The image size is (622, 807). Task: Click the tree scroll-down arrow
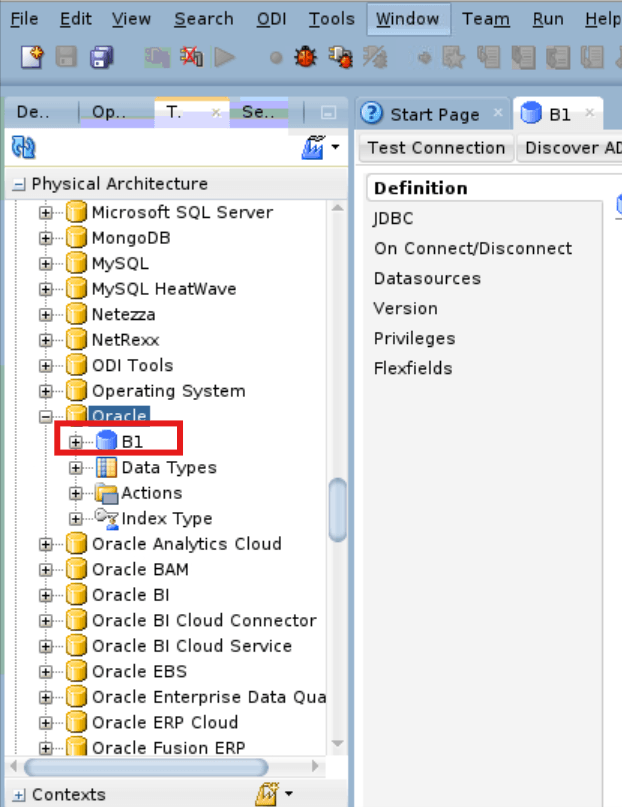point(337,744)
